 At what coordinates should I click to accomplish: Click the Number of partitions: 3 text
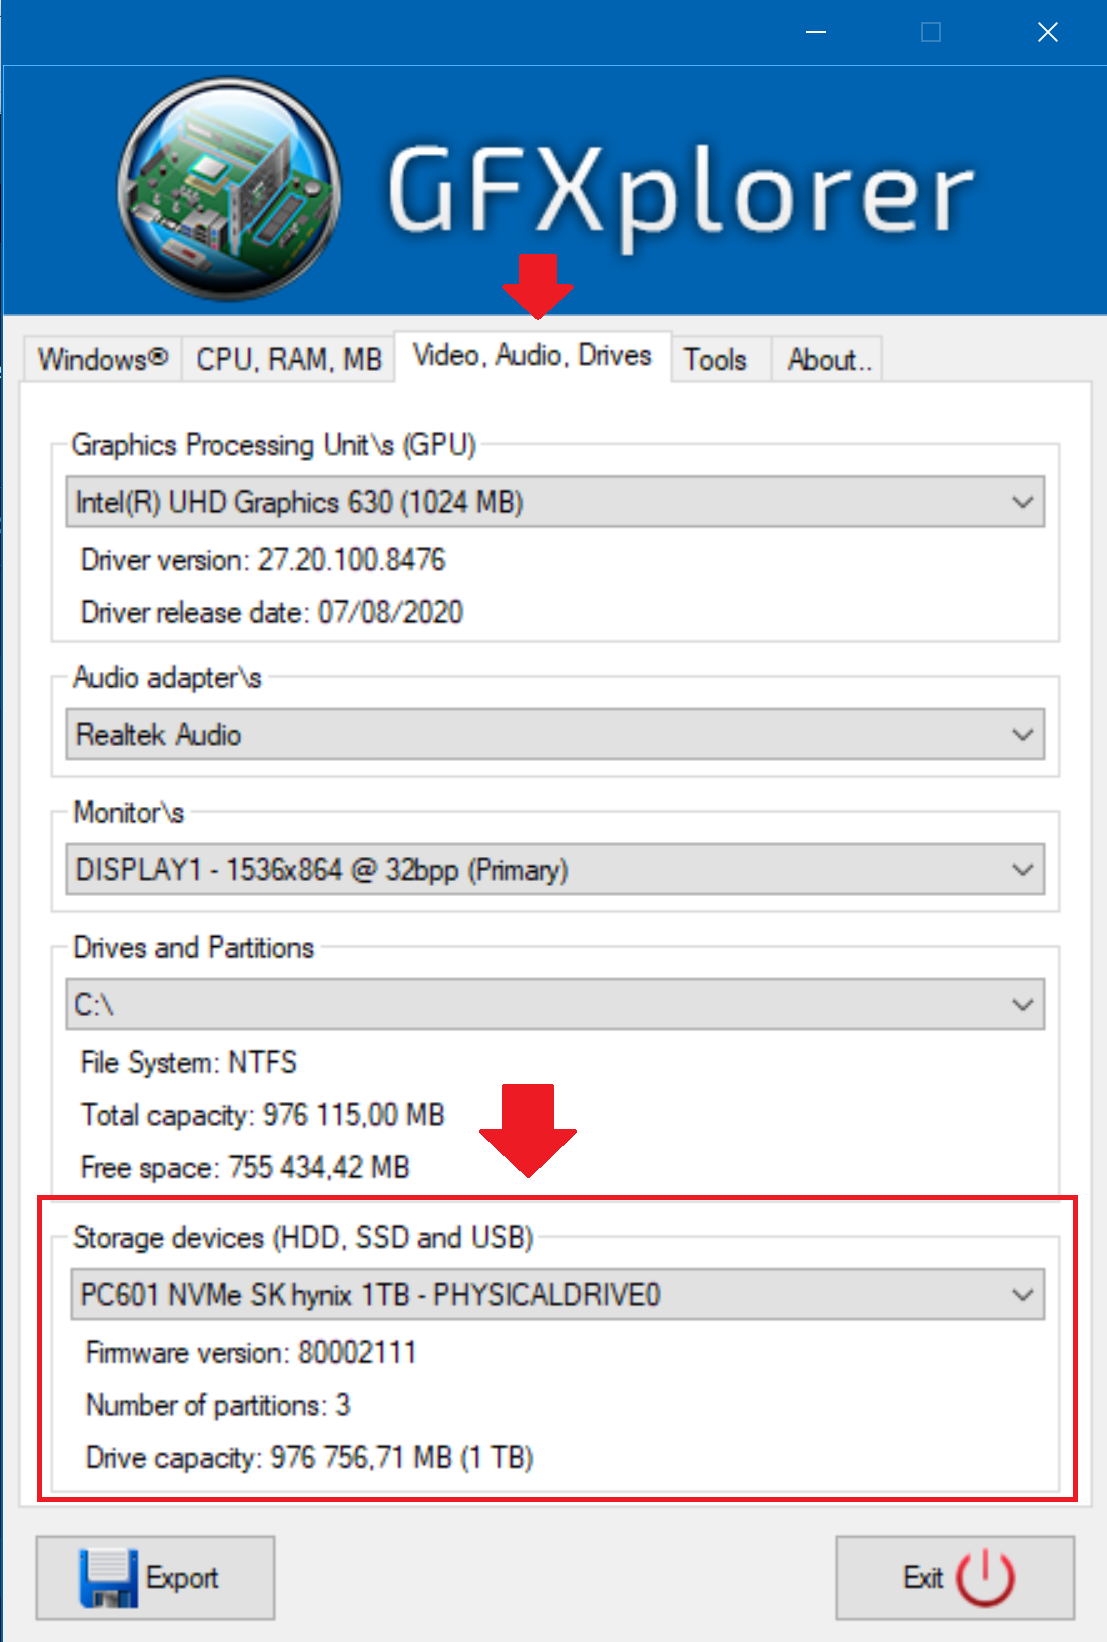[218, 1405]
